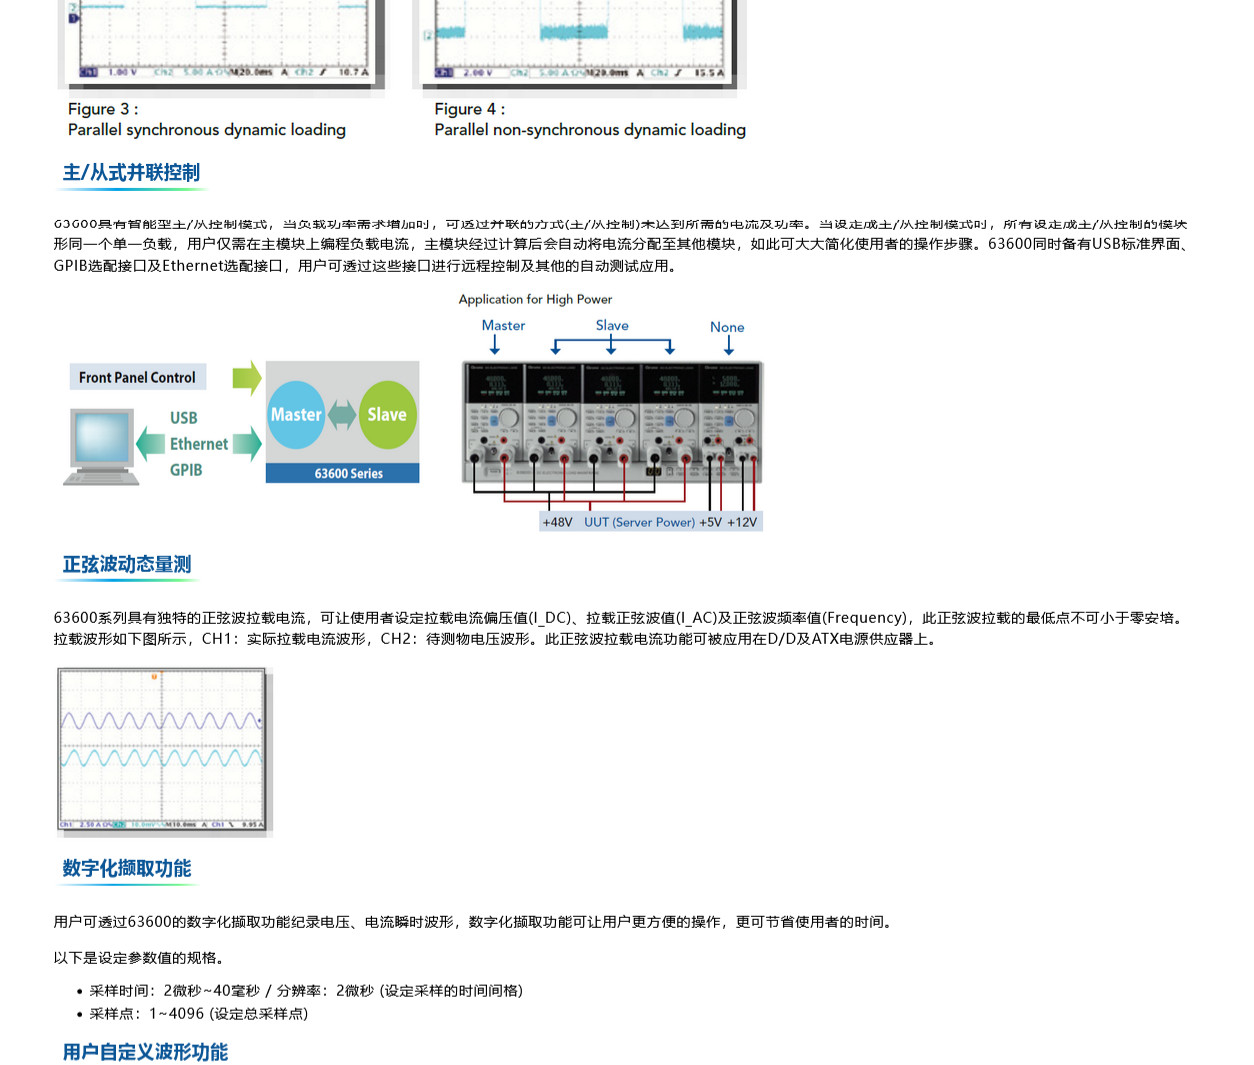Click the green arrow beside Front Panel Control
The image size is (1254, 1065).
coord(246,378)
